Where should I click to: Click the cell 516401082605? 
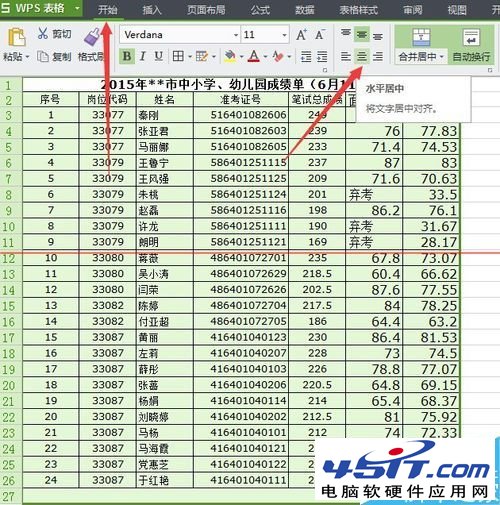(x=241, y=147)
